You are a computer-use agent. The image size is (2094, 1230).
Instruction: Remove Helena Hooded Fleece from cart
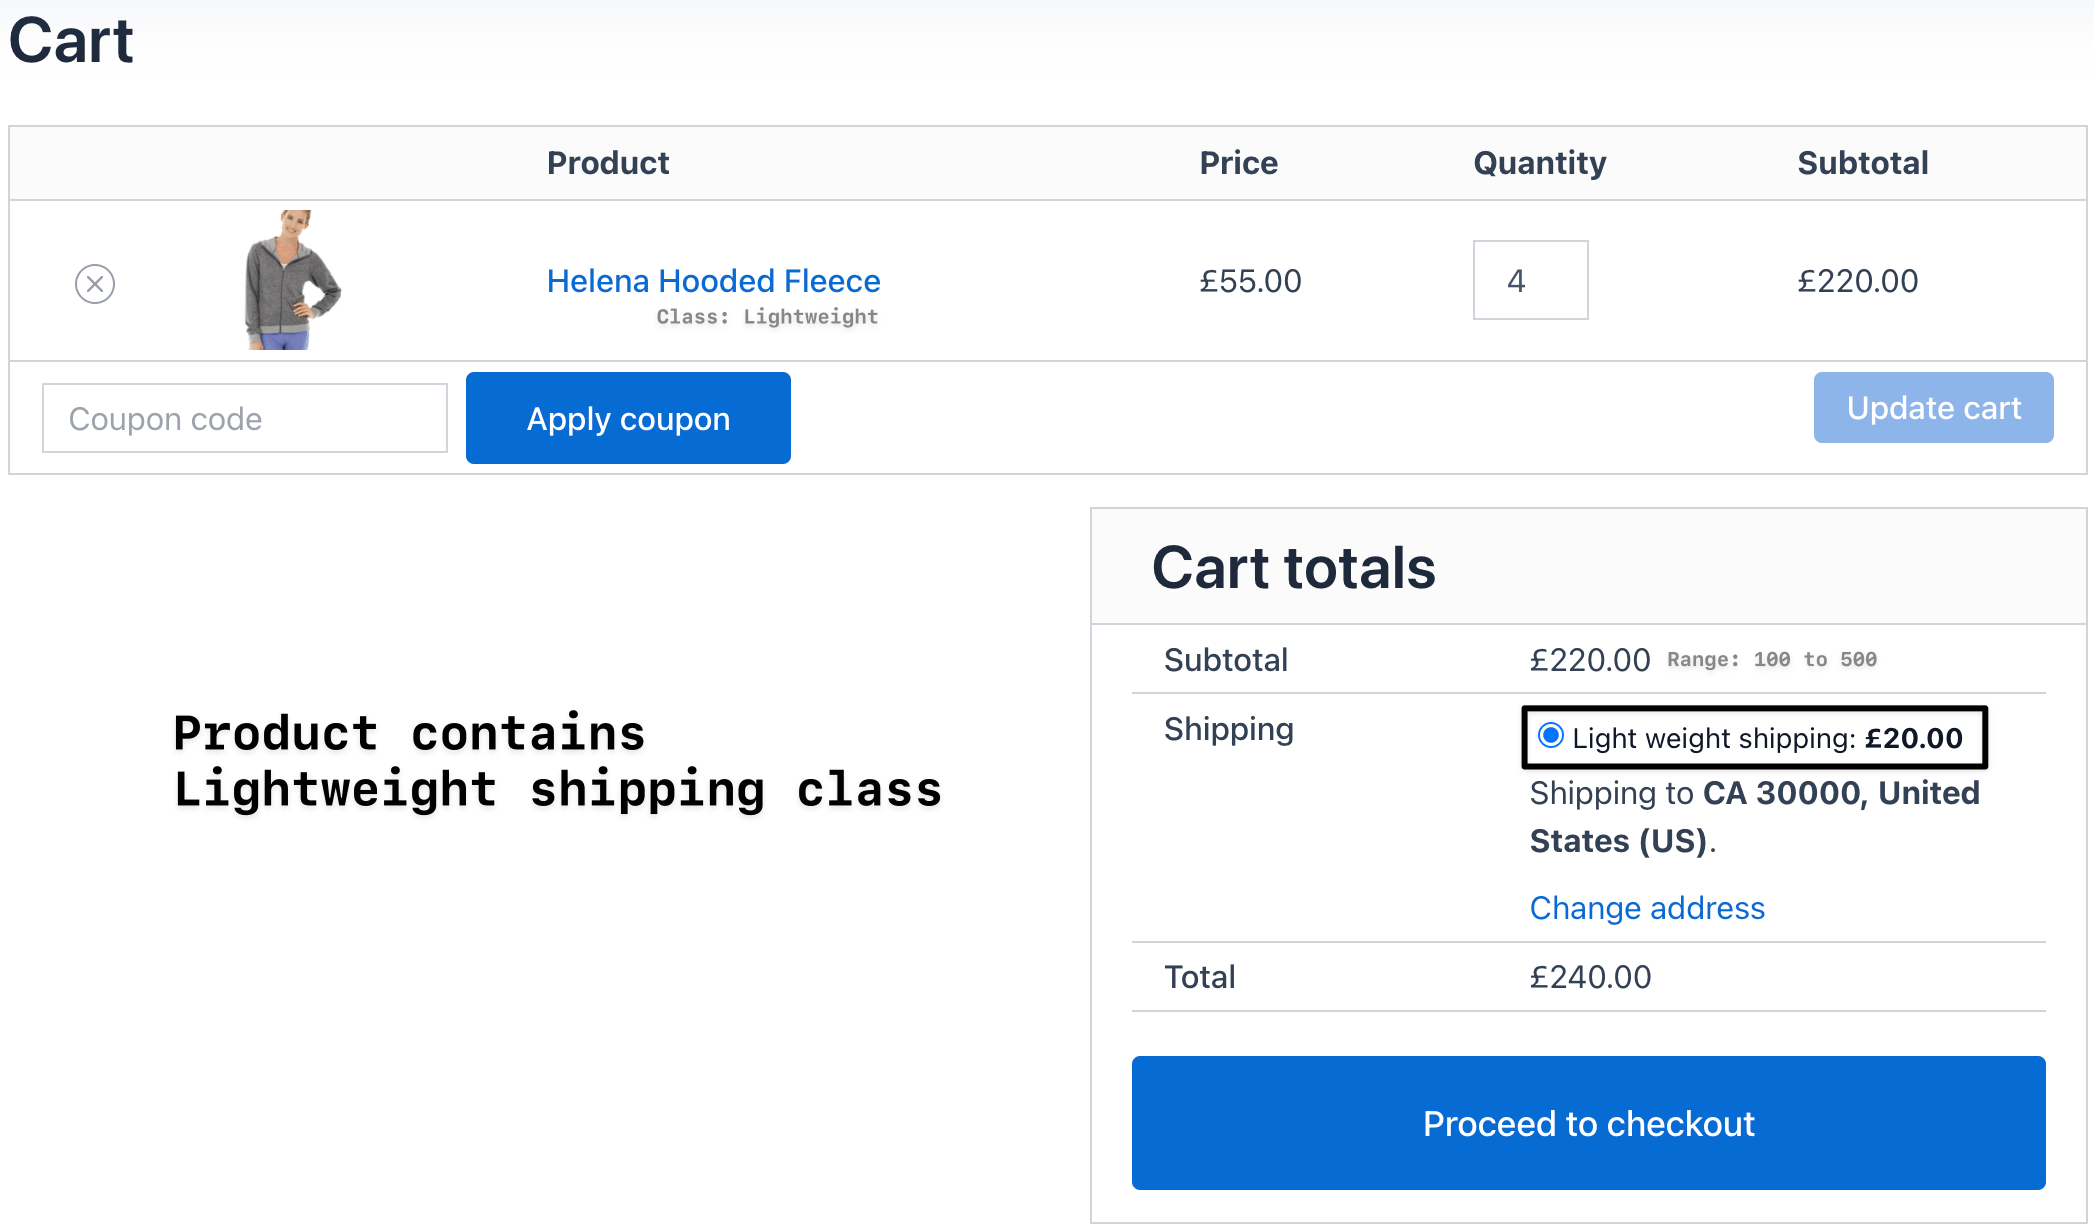(x=95, y=284)
